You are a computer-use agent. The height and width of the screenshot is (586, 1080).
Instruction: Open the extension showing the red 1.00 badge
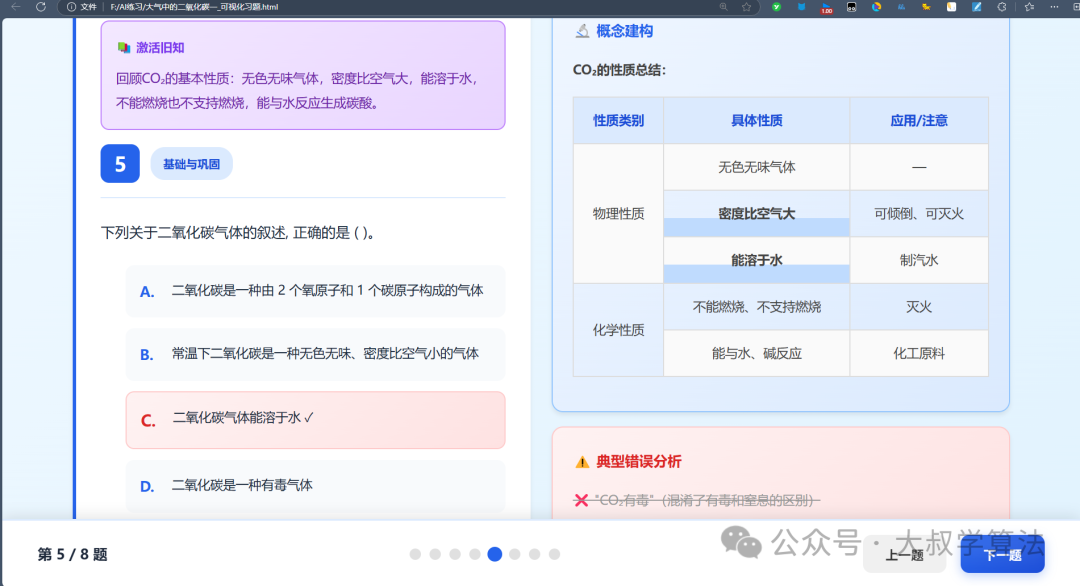pyautogui.click(x=826, y=7)
